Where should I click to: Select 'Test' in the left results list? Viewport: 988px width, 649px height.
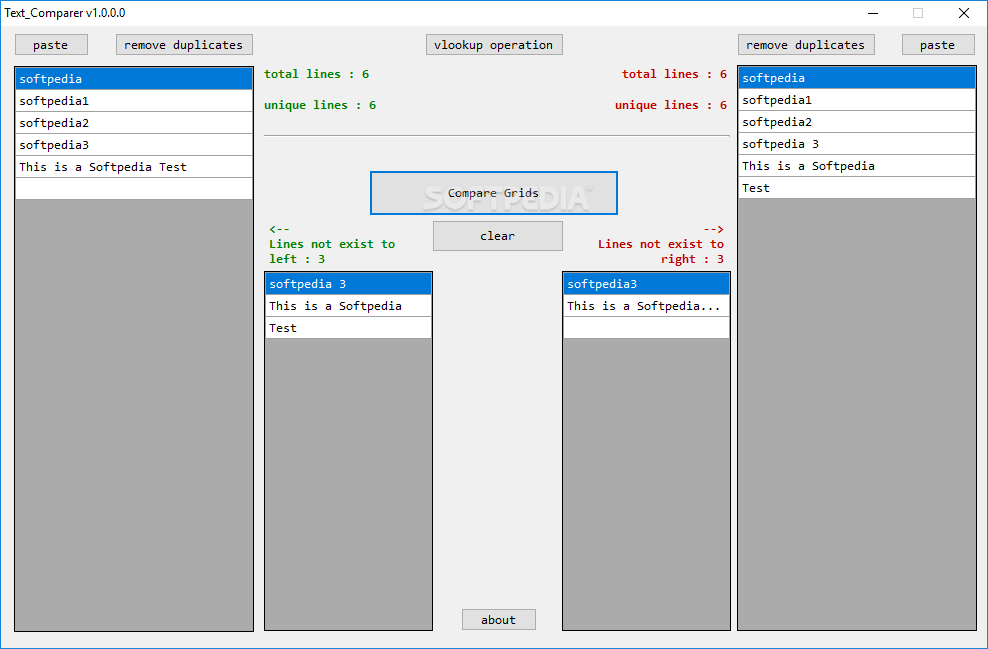pos(348,328)
